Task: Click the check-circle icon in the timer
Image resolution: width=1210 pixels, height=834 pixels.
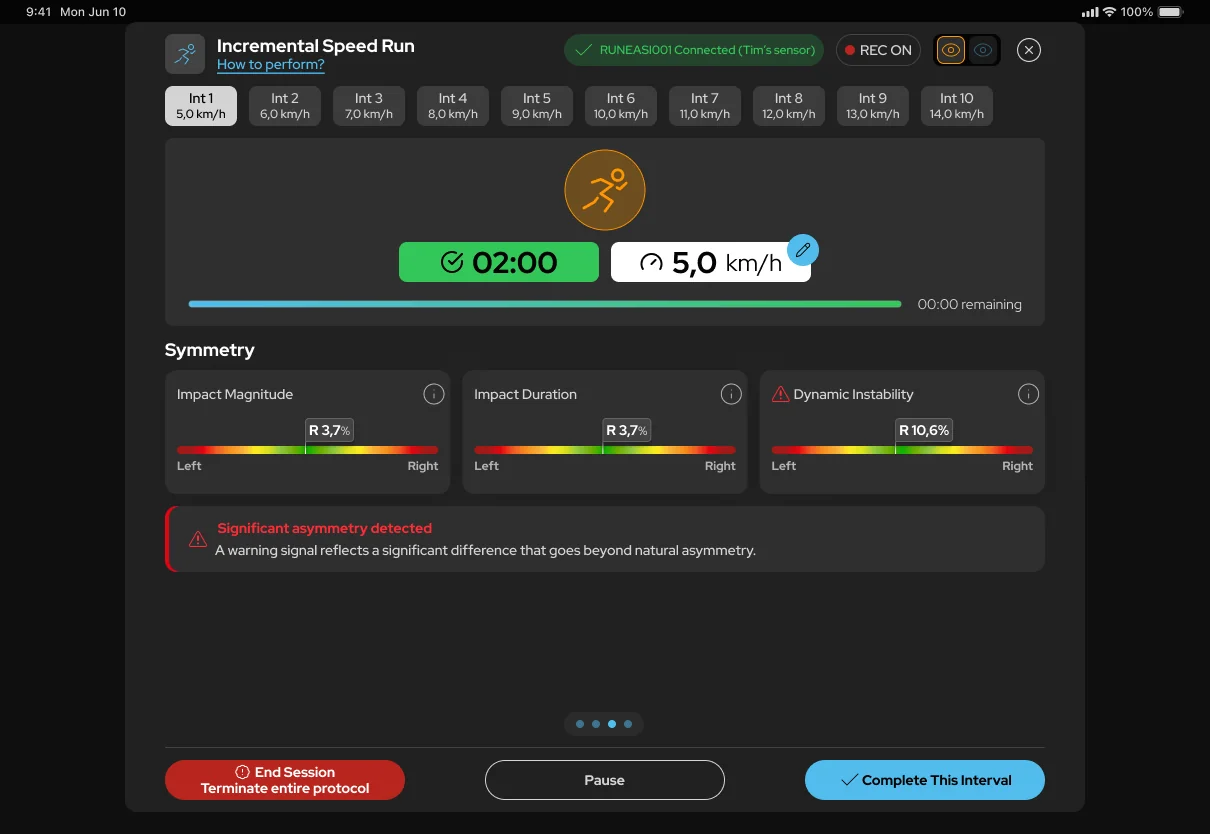Action: [x=452, y=262]
